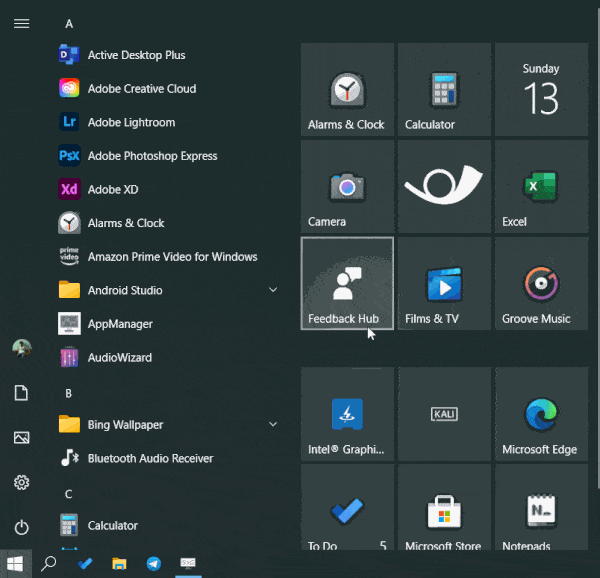
Task: Open taskbar Search magnifier
Action: coord(49,563)
